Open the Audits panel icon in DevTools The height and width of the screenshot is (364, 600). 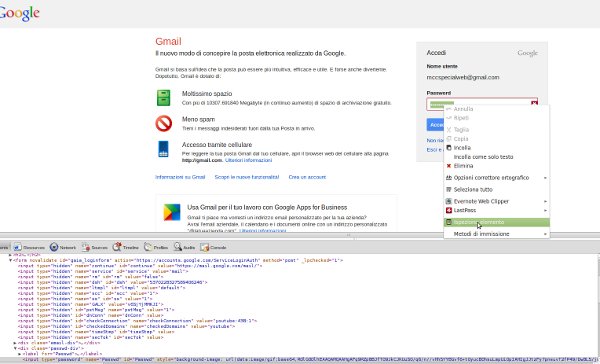[x=178, y=247]
